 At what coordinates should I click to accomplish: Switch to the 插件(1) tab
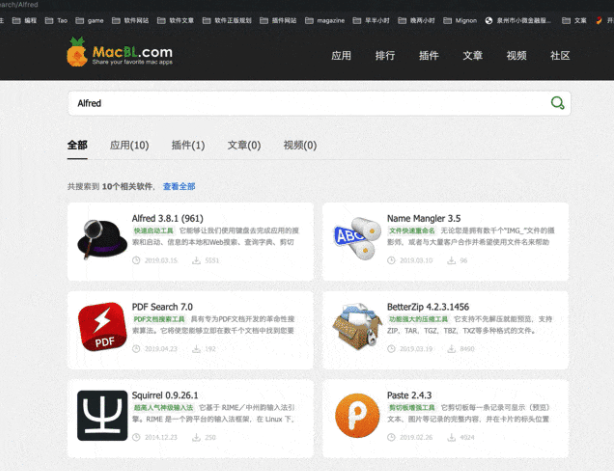188,145
